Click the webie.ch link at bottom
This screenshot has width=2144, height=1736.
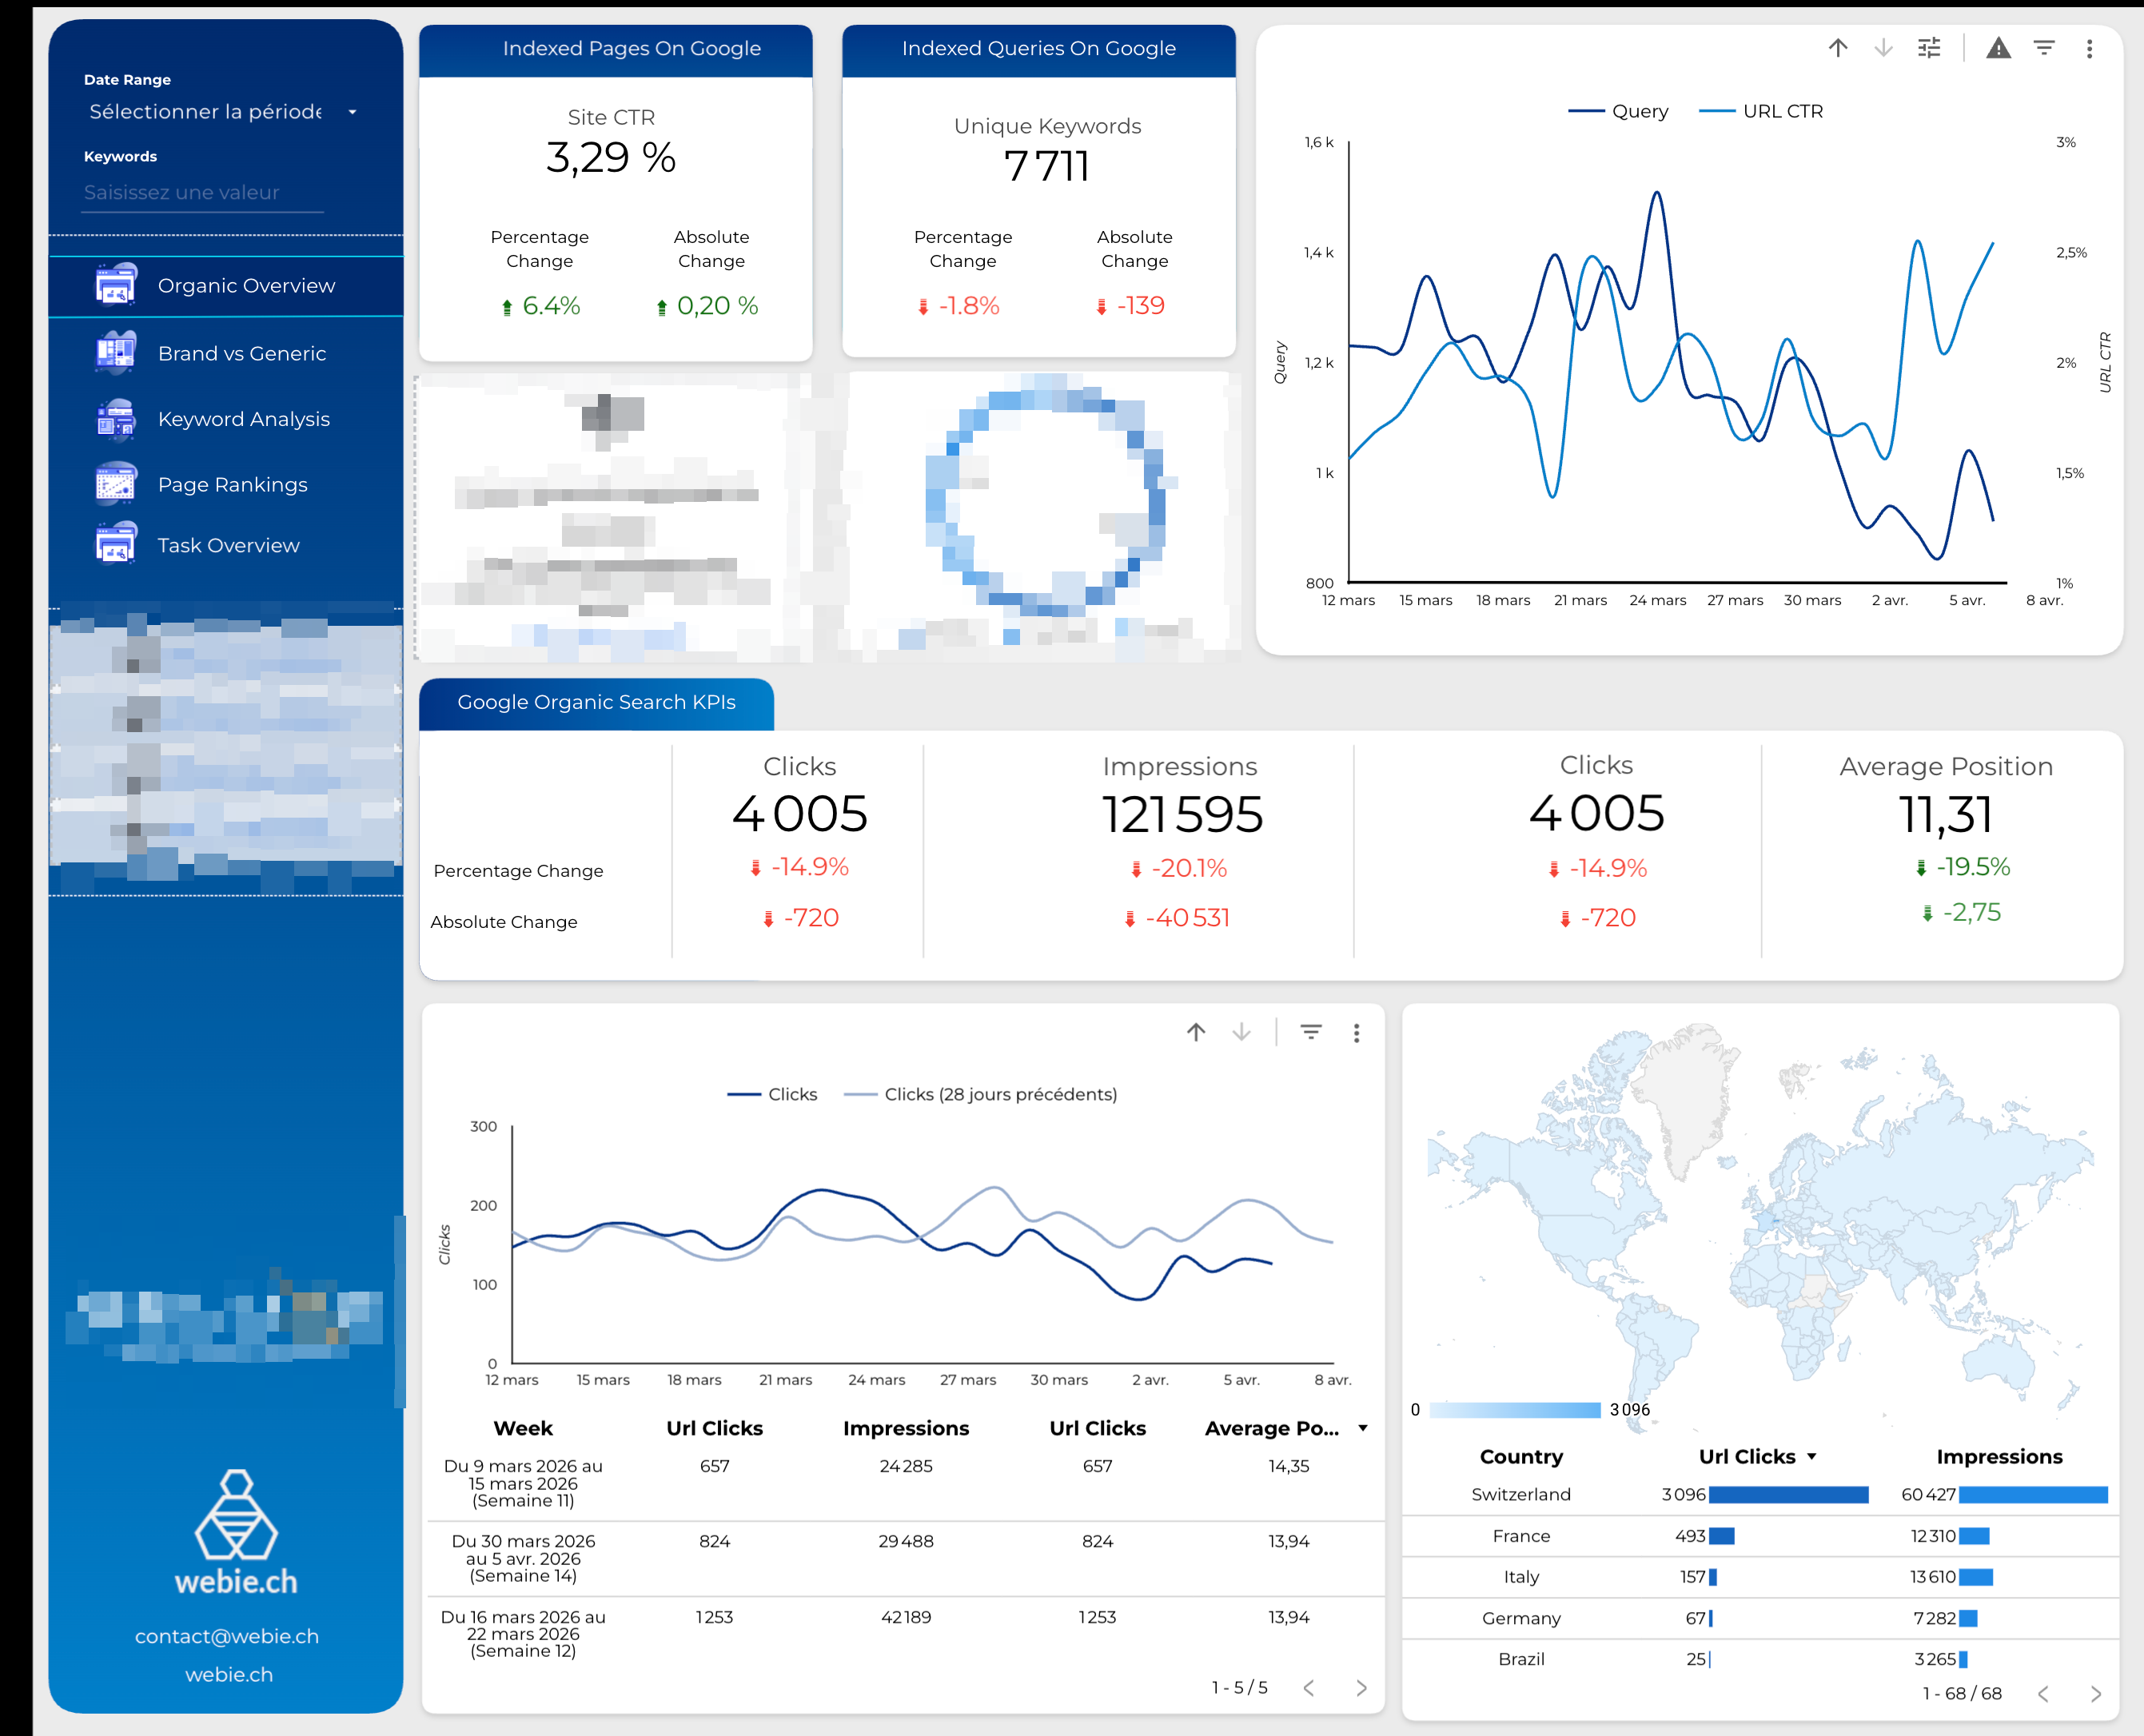tap(228, 1674)
